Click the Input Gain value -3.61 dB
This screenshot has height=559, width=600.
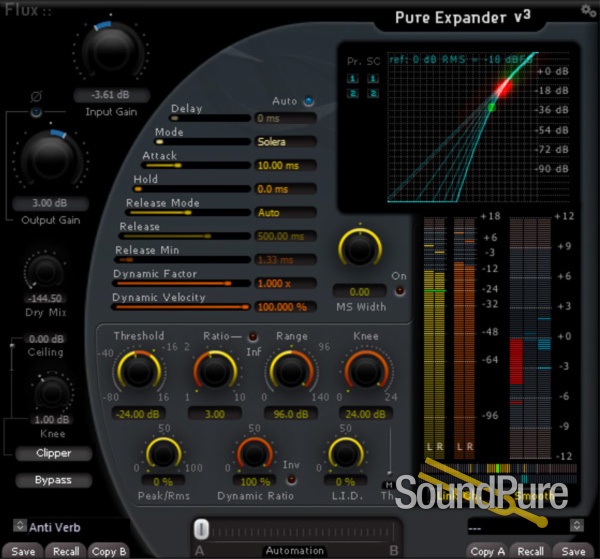tap(111, 95)
